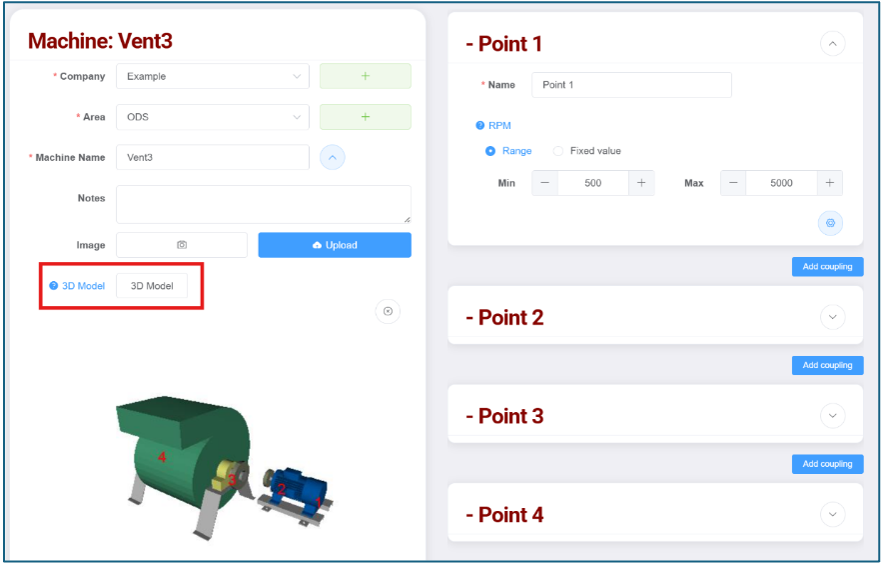Click the camera icon in the Image field
This screenshot has height=568, width=886.
[182, 245]
